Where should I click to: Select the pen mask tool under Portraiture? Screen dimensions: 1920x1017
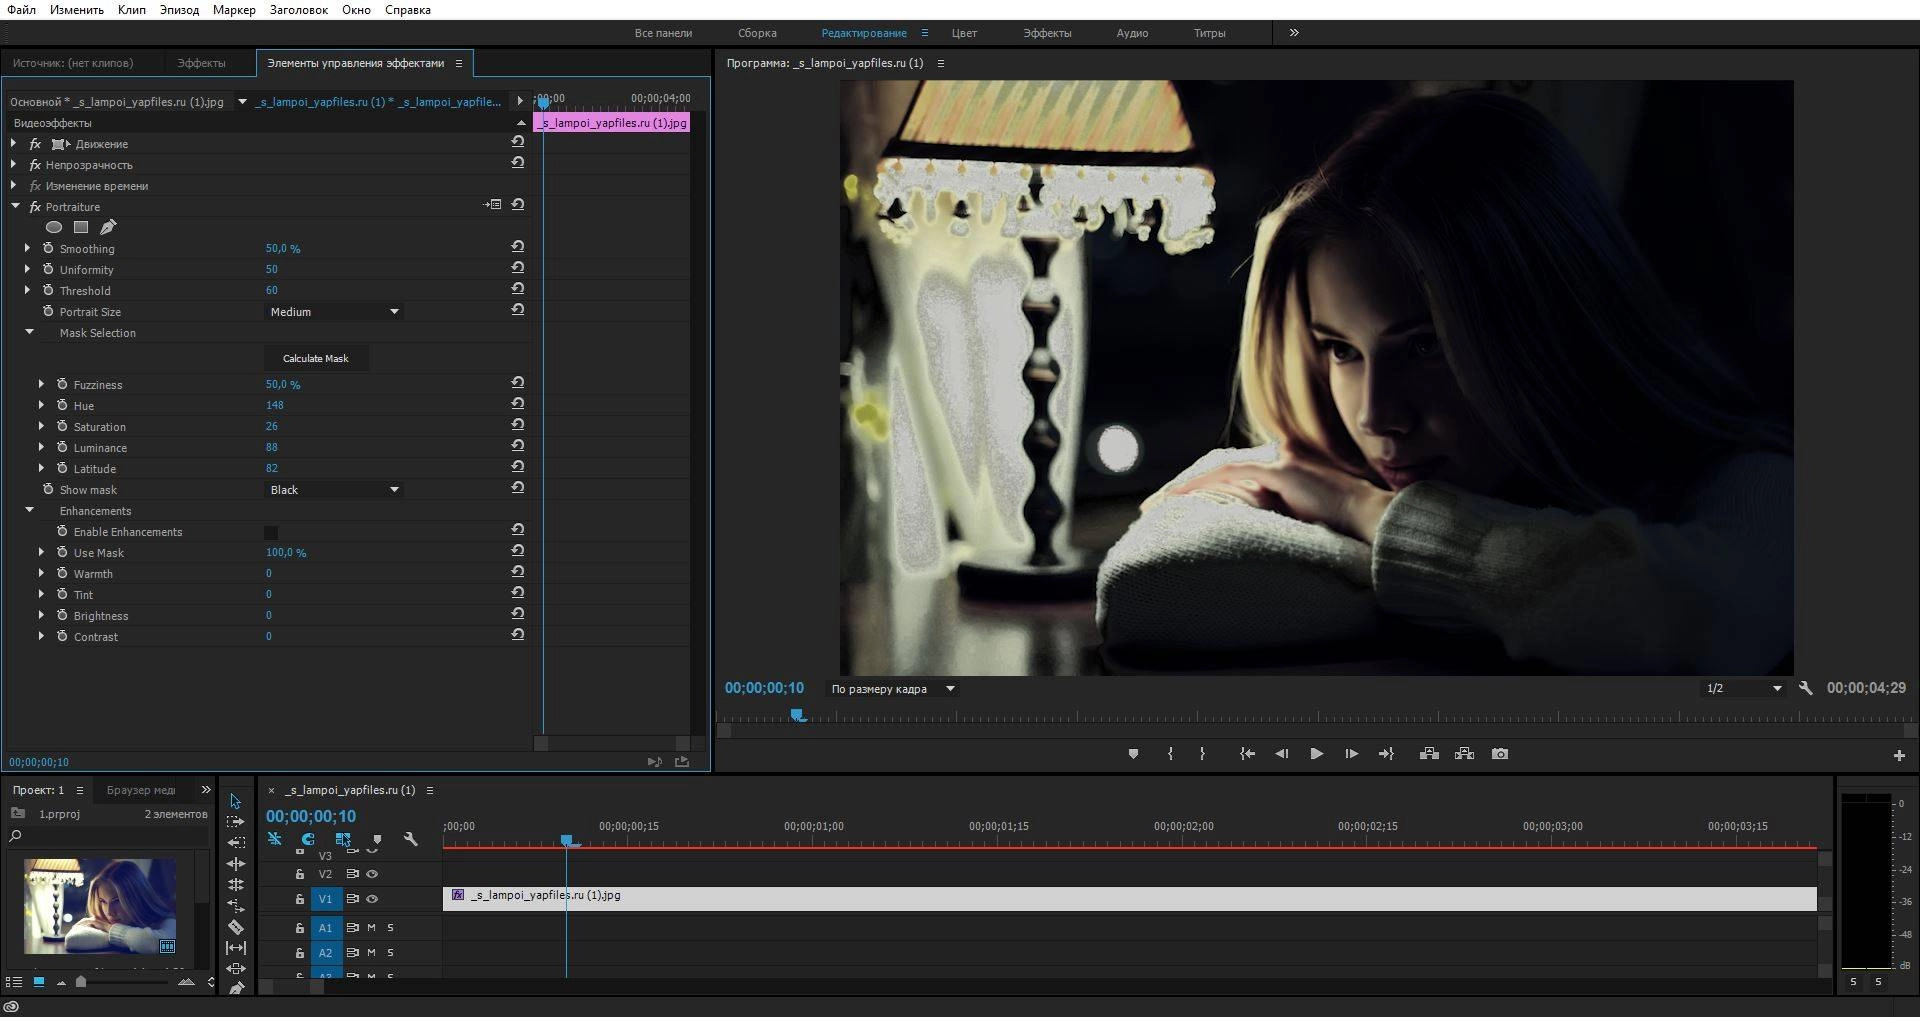[108, 227]
